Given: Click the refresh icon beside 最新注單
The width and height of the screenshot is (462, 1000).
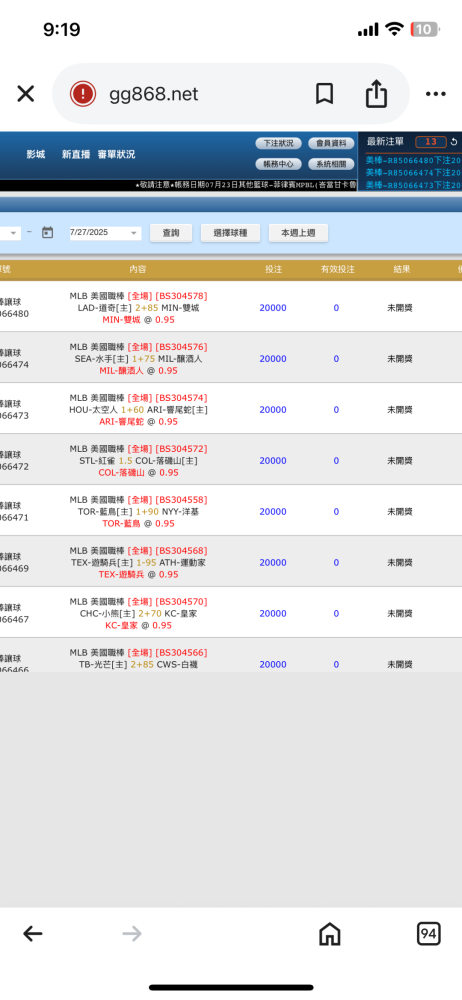Looking at the screenshot, I should coord(454,142).
